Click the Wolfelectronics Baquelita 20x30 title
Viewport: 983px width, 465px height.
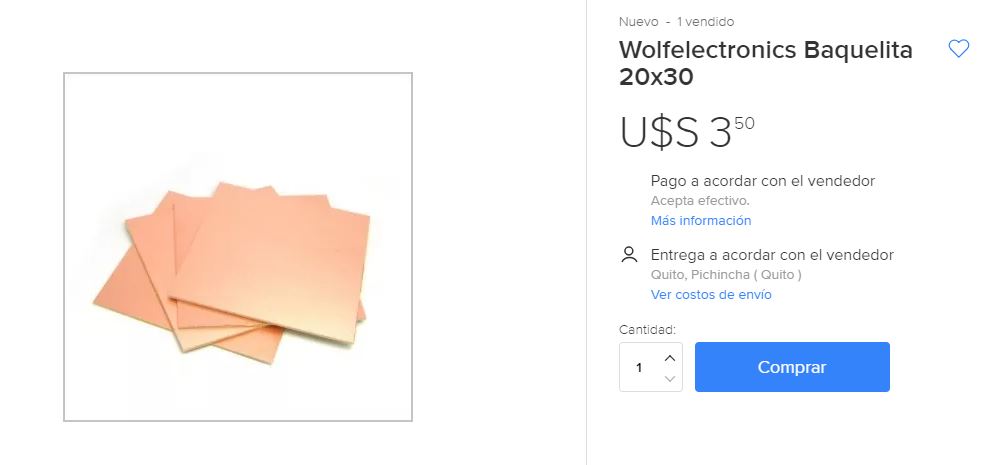[765, 63]
